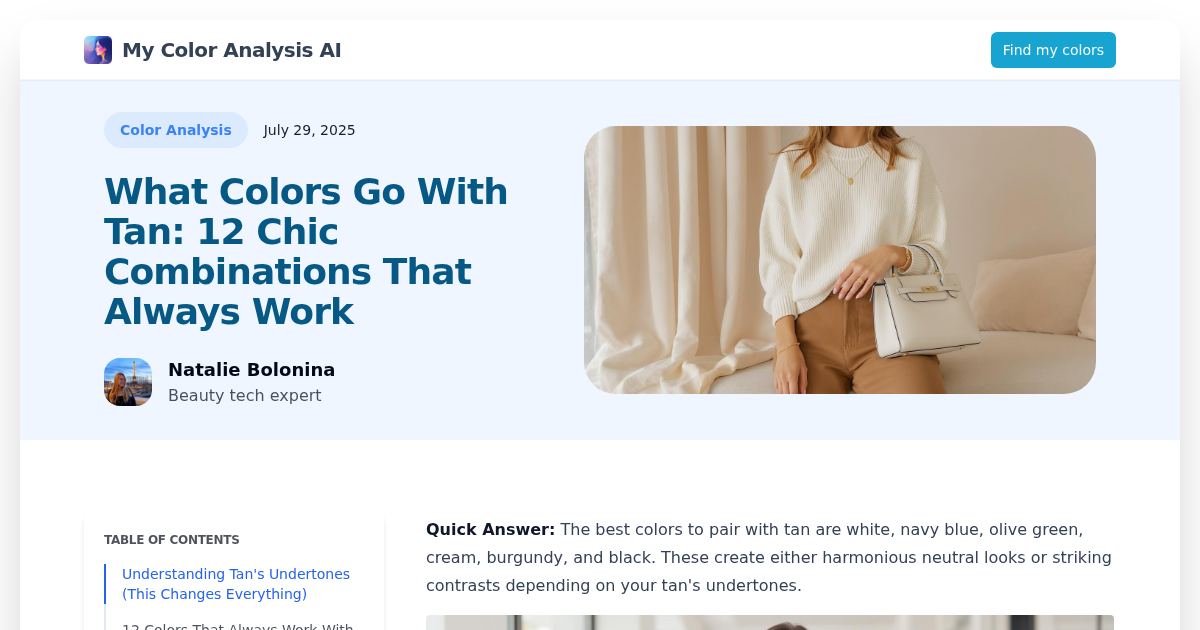Go to 12 Colors That Always Work section
This screenshot has width=1200, height=630.
[x=238, y=626]
